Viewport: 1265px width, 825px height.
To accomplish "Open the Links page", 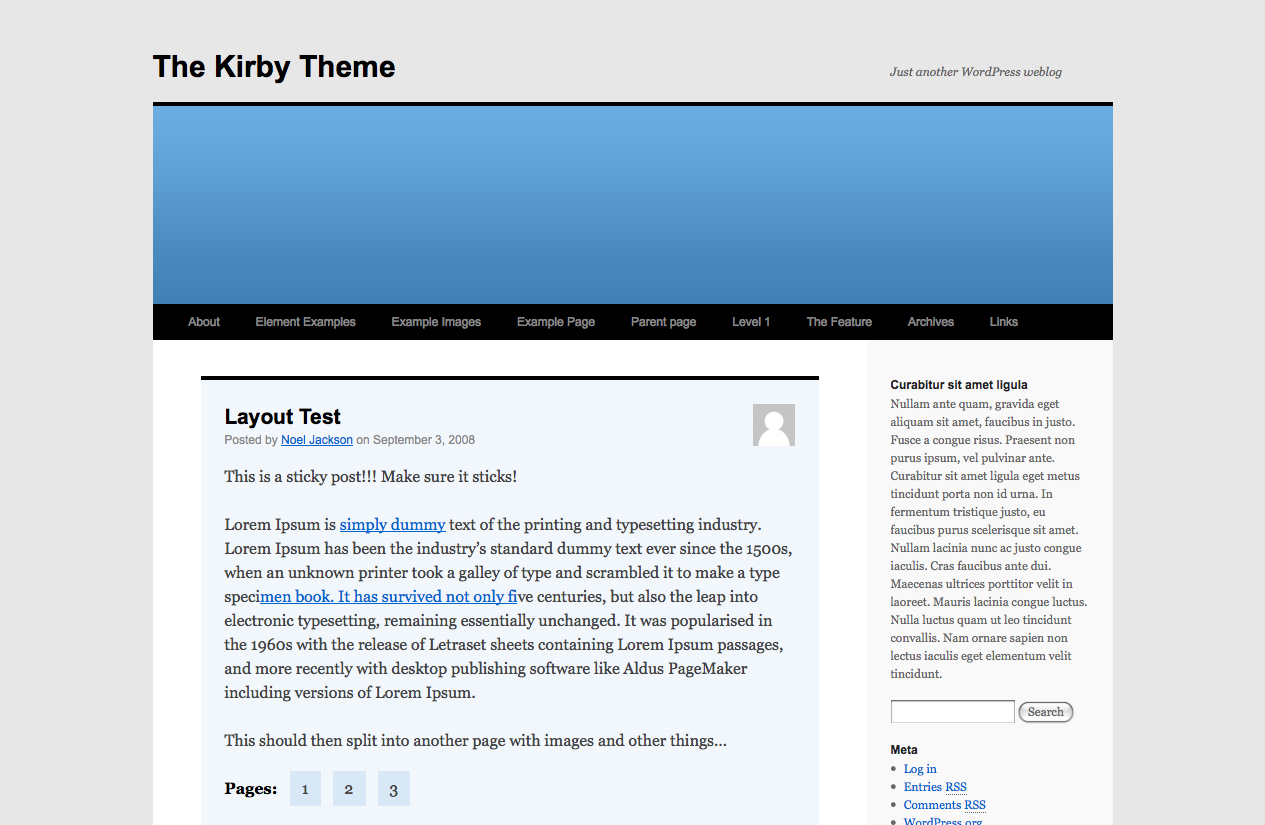I will 1003,321.
